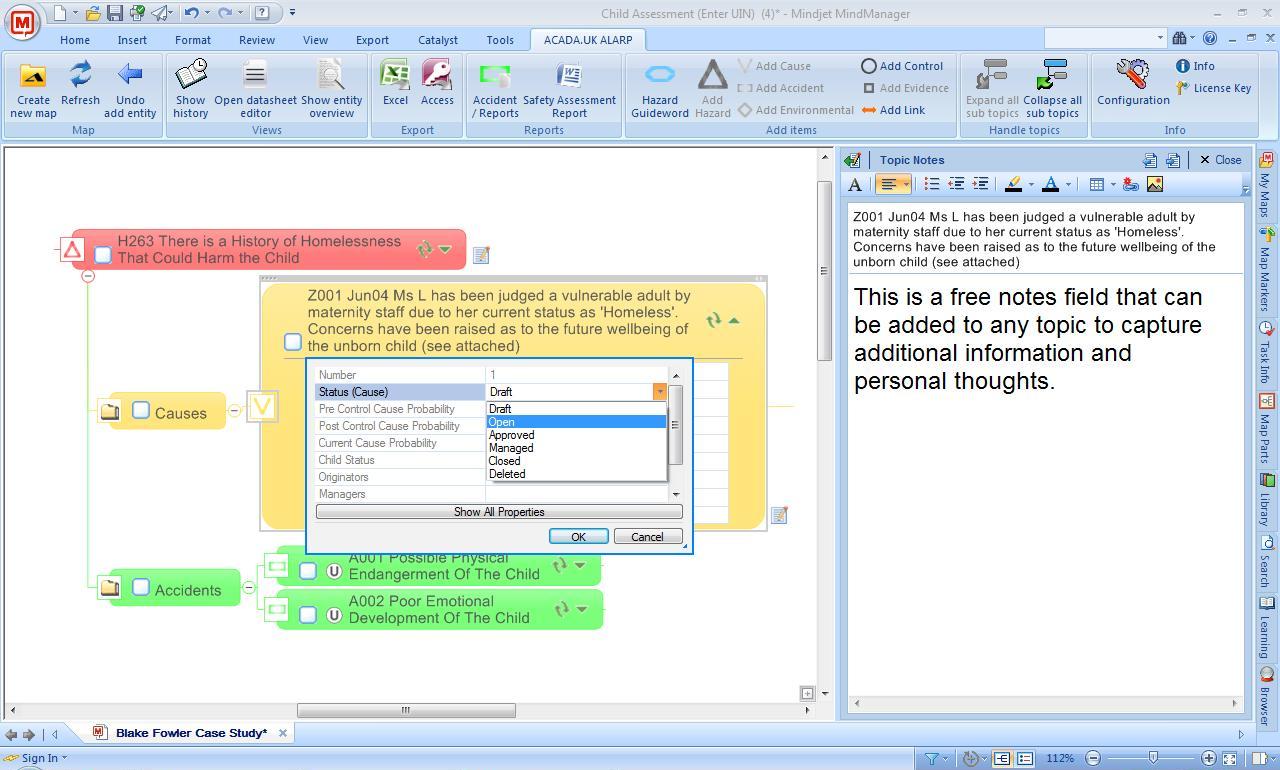Insert an image into the Topic Notes
Screen dimensions: 1280x770
pyautogui.click(x=1155, y=184)
